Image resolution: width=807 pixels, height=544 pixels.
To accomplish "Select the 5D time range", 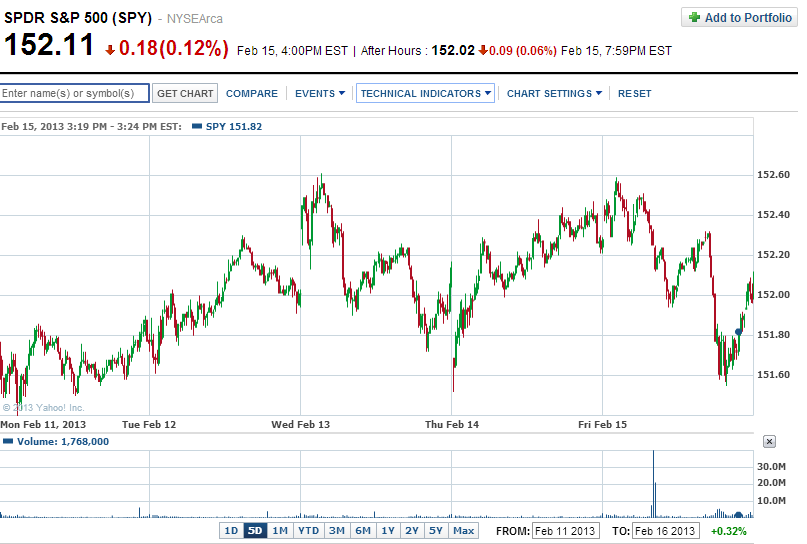I will [255, 531].
